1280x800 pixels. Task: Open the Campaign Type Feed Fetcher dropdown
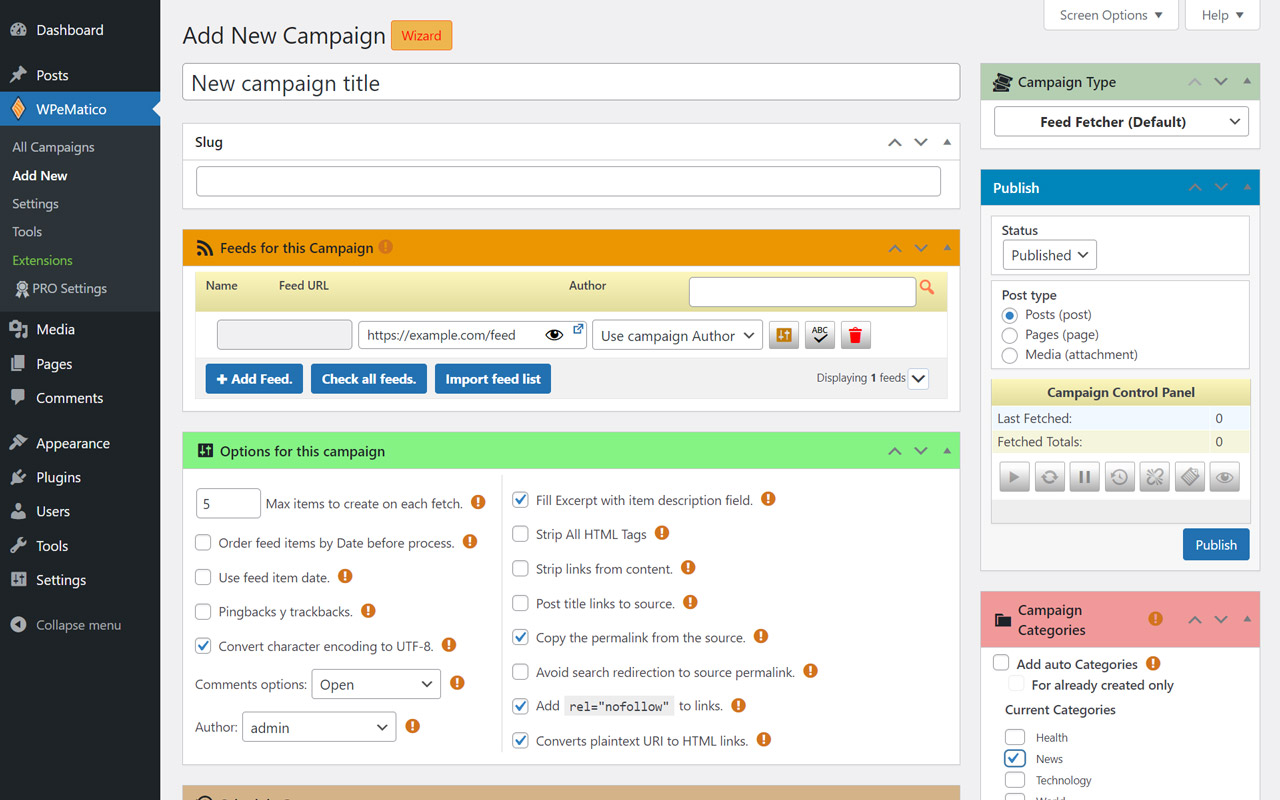[1121, 122]
